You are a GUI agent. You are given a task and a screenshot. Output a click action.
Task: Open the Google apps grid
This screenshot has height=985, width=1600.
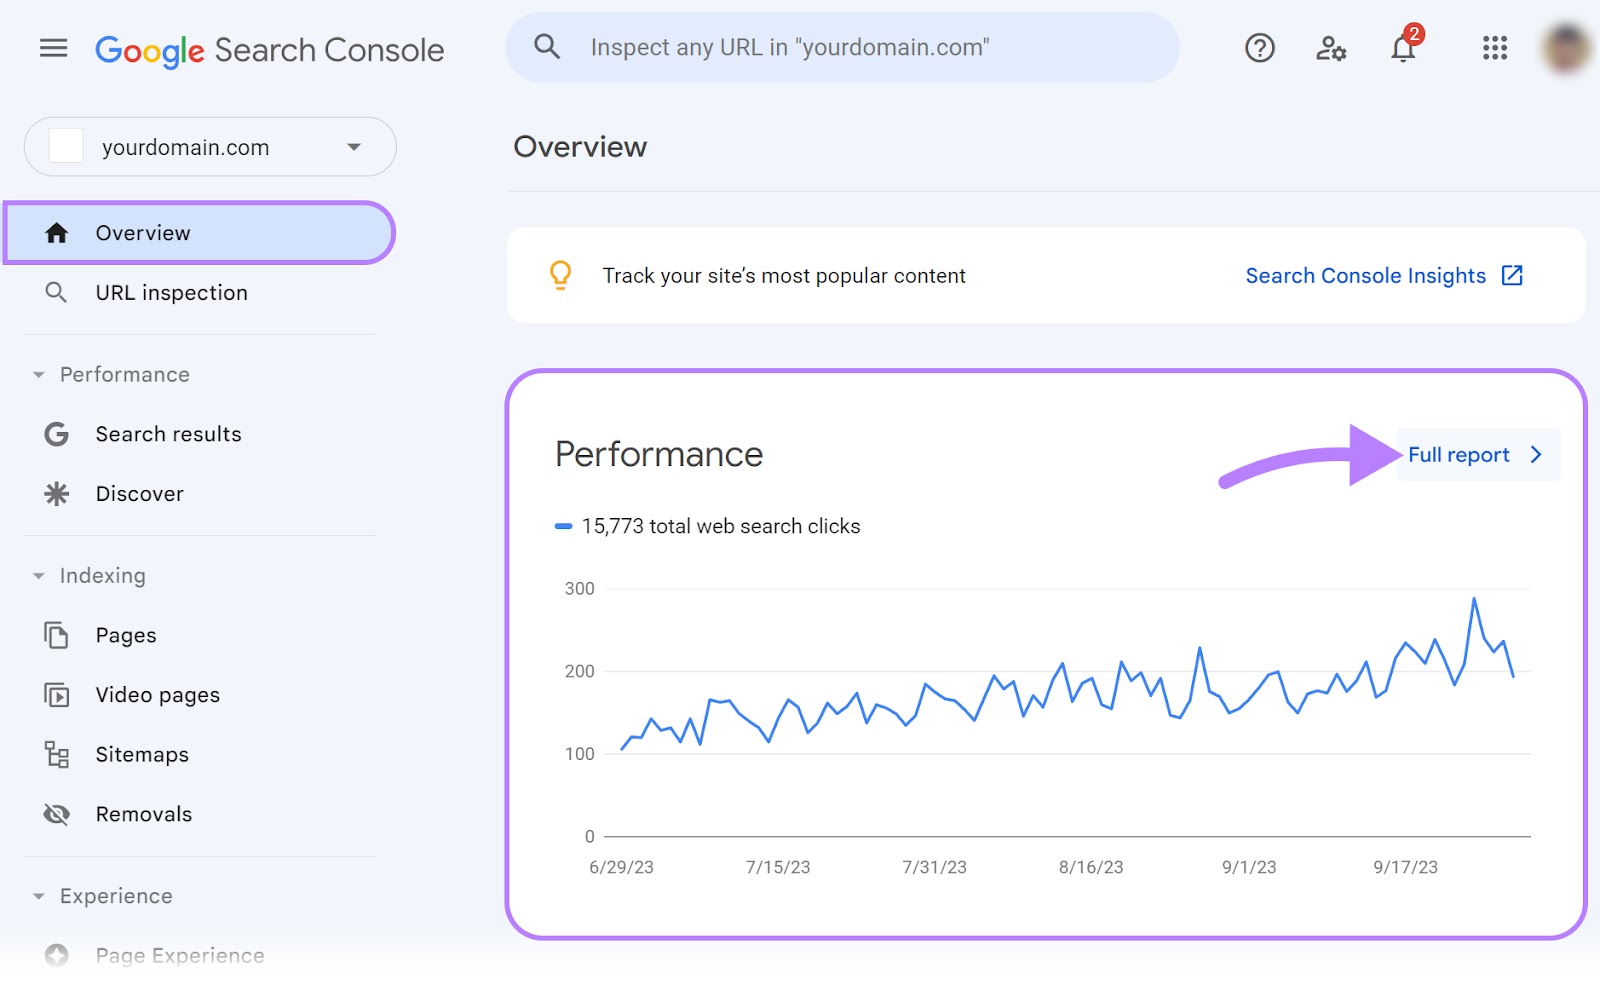coord(1494,47)
